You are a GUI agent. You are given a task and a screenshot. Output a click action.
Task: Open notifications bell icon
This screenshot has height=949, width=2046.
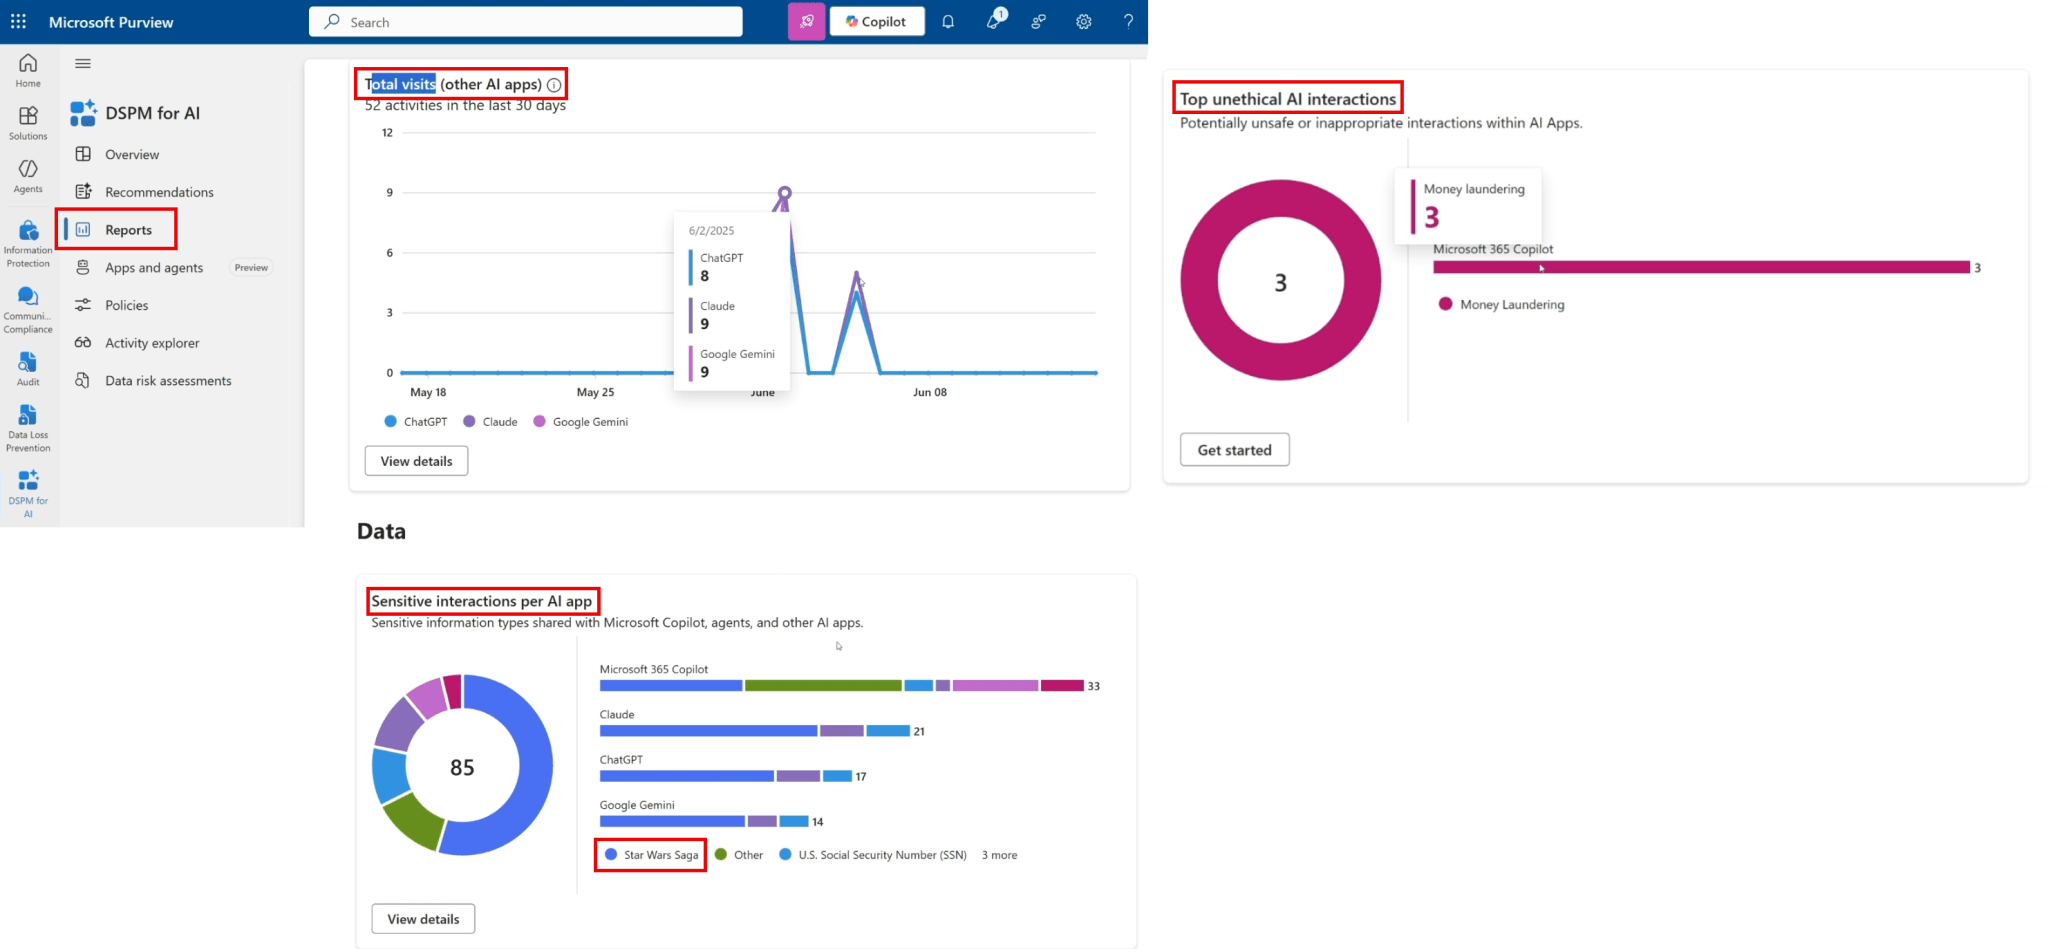(948, 21)
